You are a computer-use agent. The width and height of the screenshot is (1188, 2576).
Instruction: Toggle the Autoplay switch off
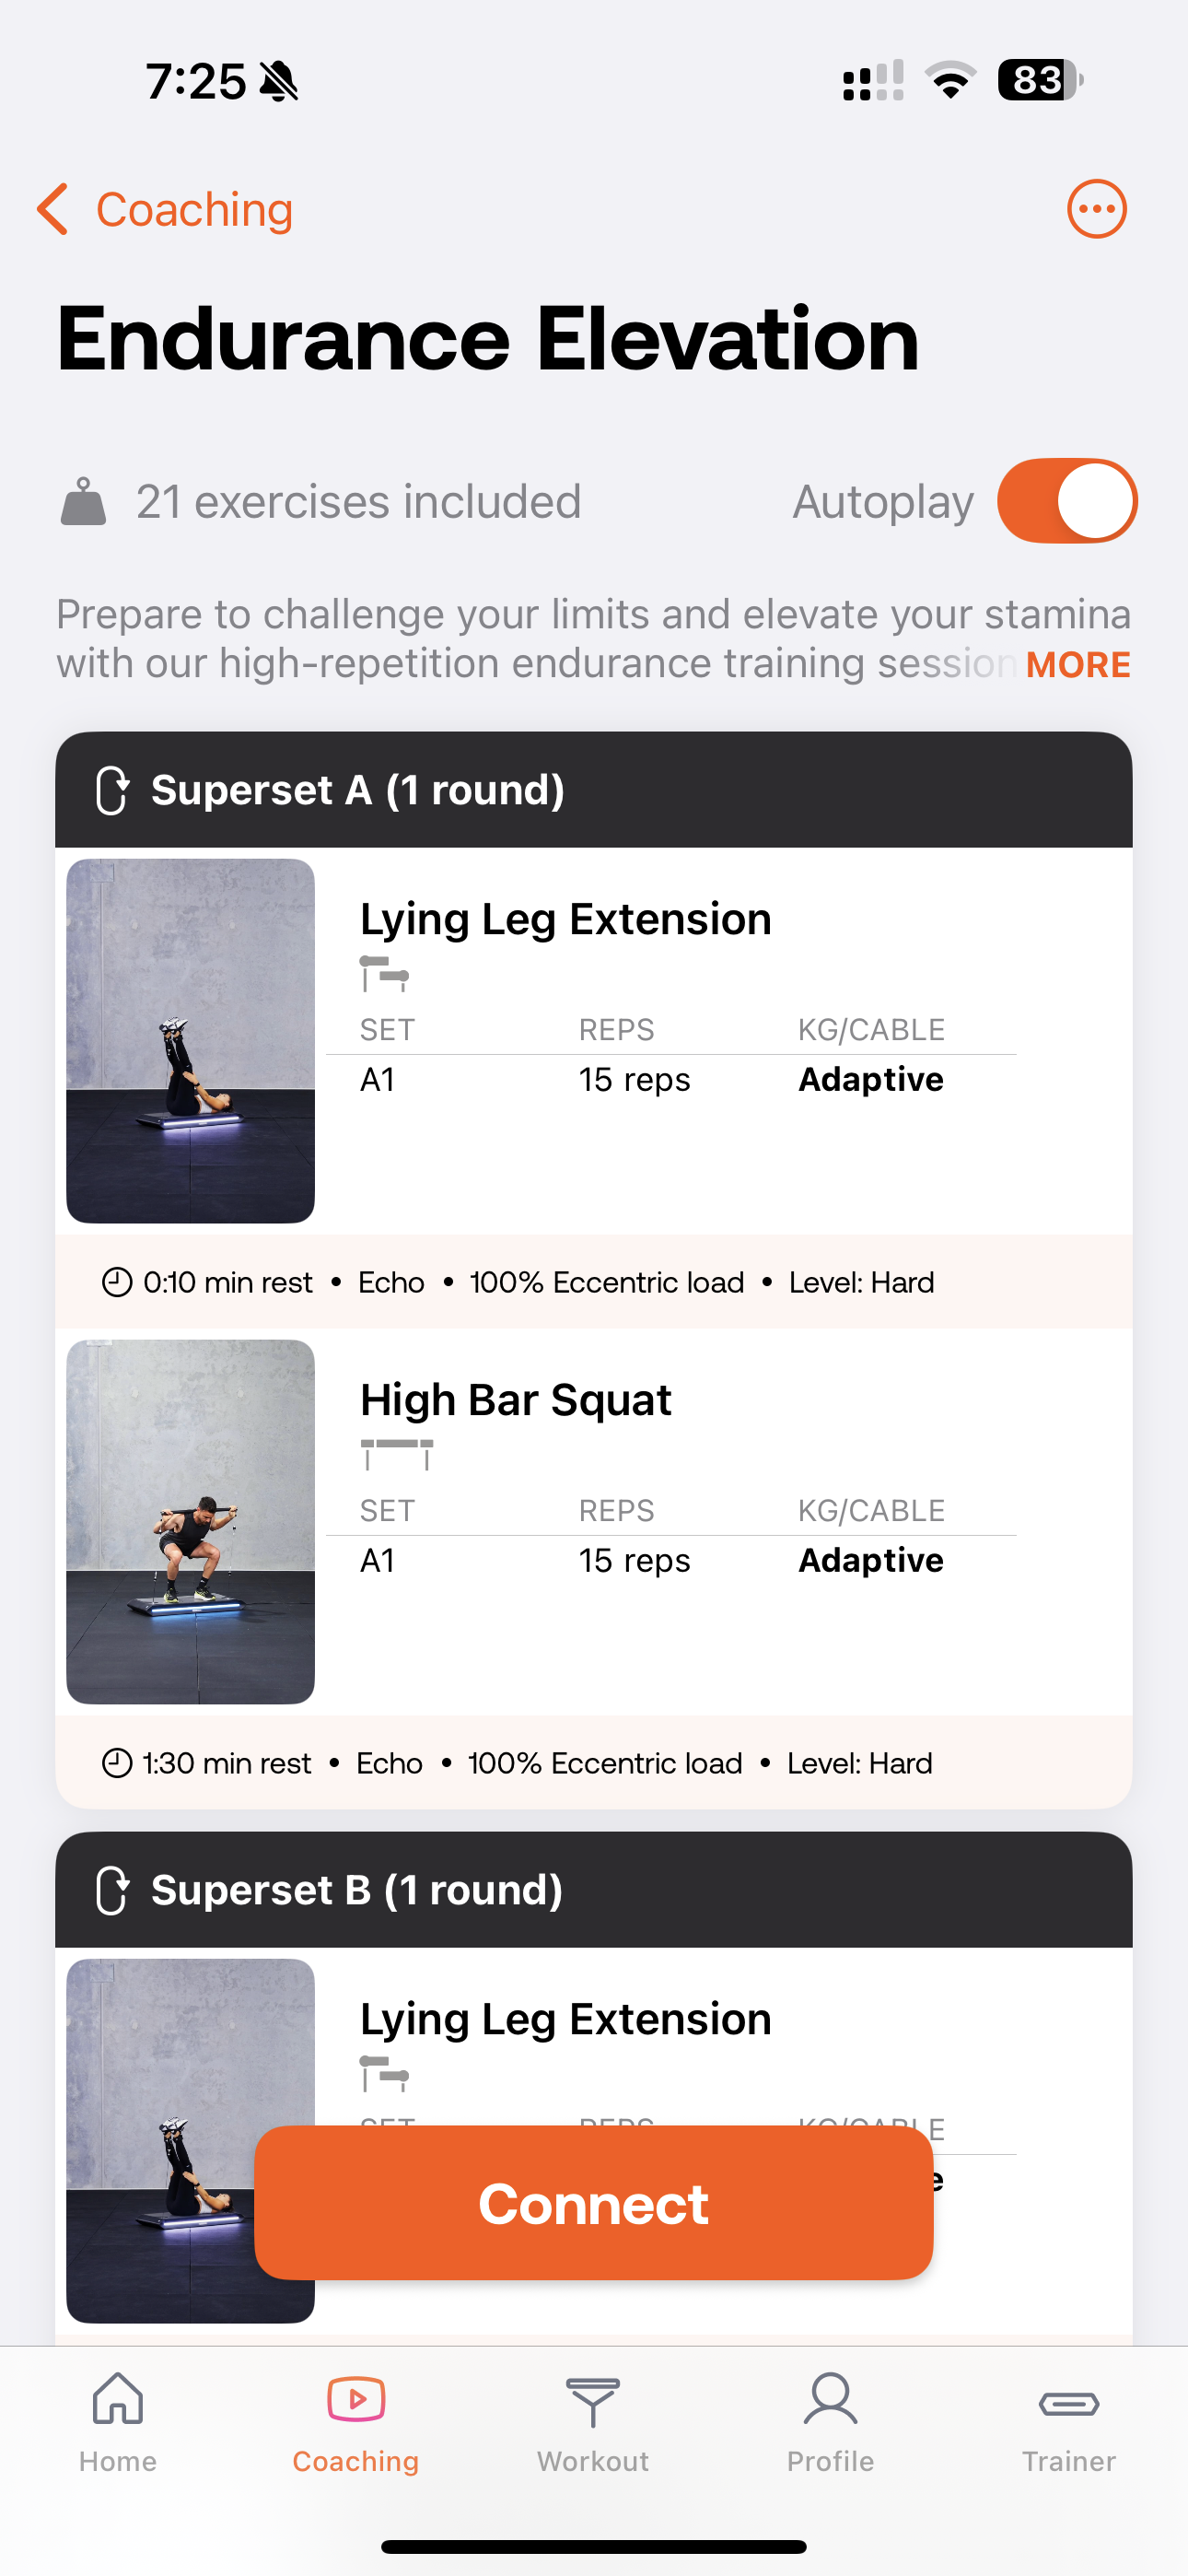pyautogui.click(x=1067, y=501)
